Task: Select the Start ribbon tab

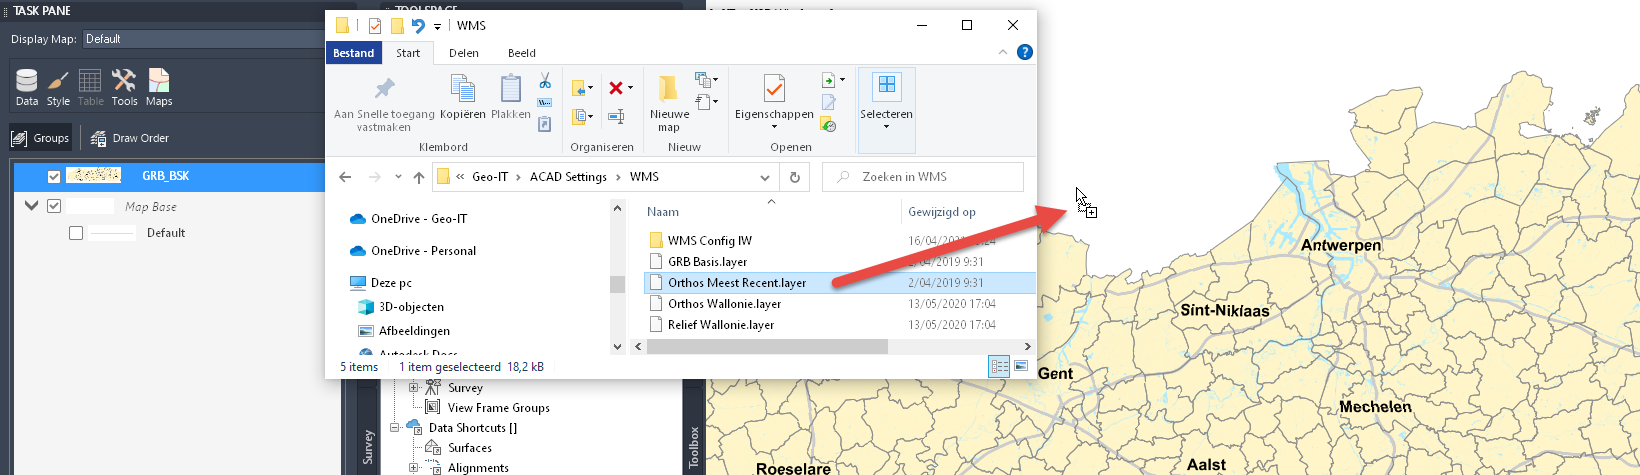Action: (x=408, y=53)
